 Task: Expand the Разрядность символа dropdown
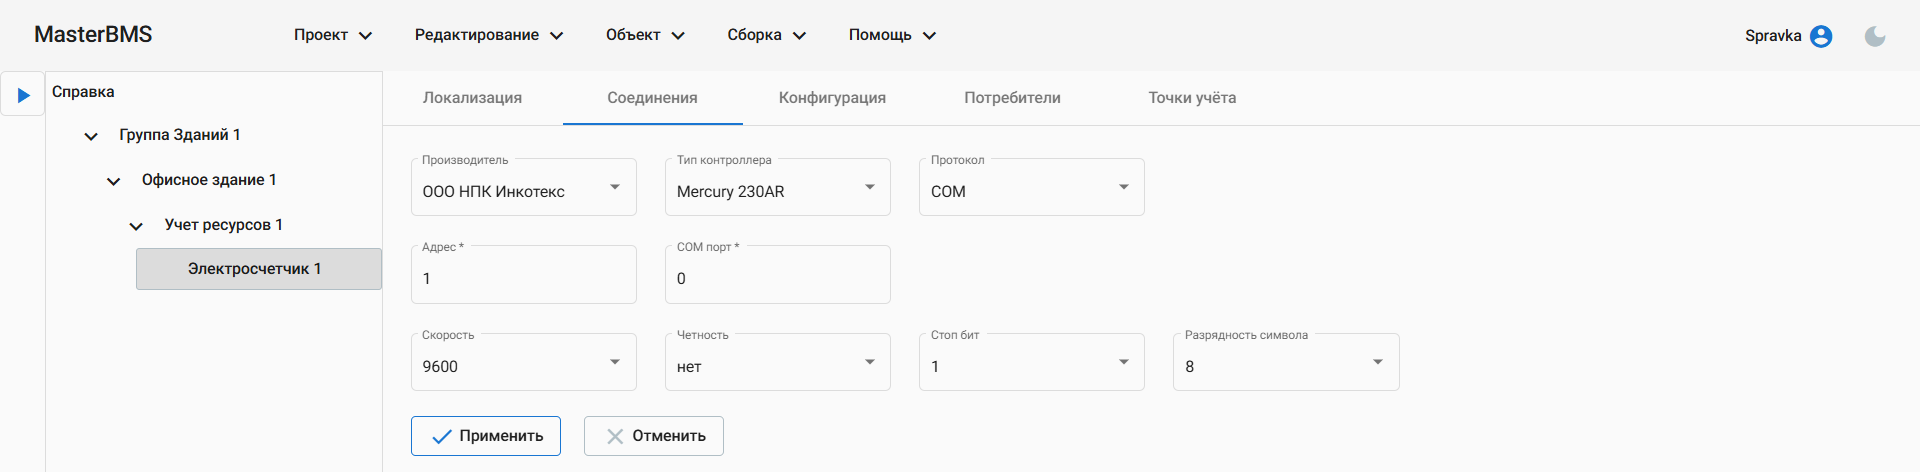1285,363
